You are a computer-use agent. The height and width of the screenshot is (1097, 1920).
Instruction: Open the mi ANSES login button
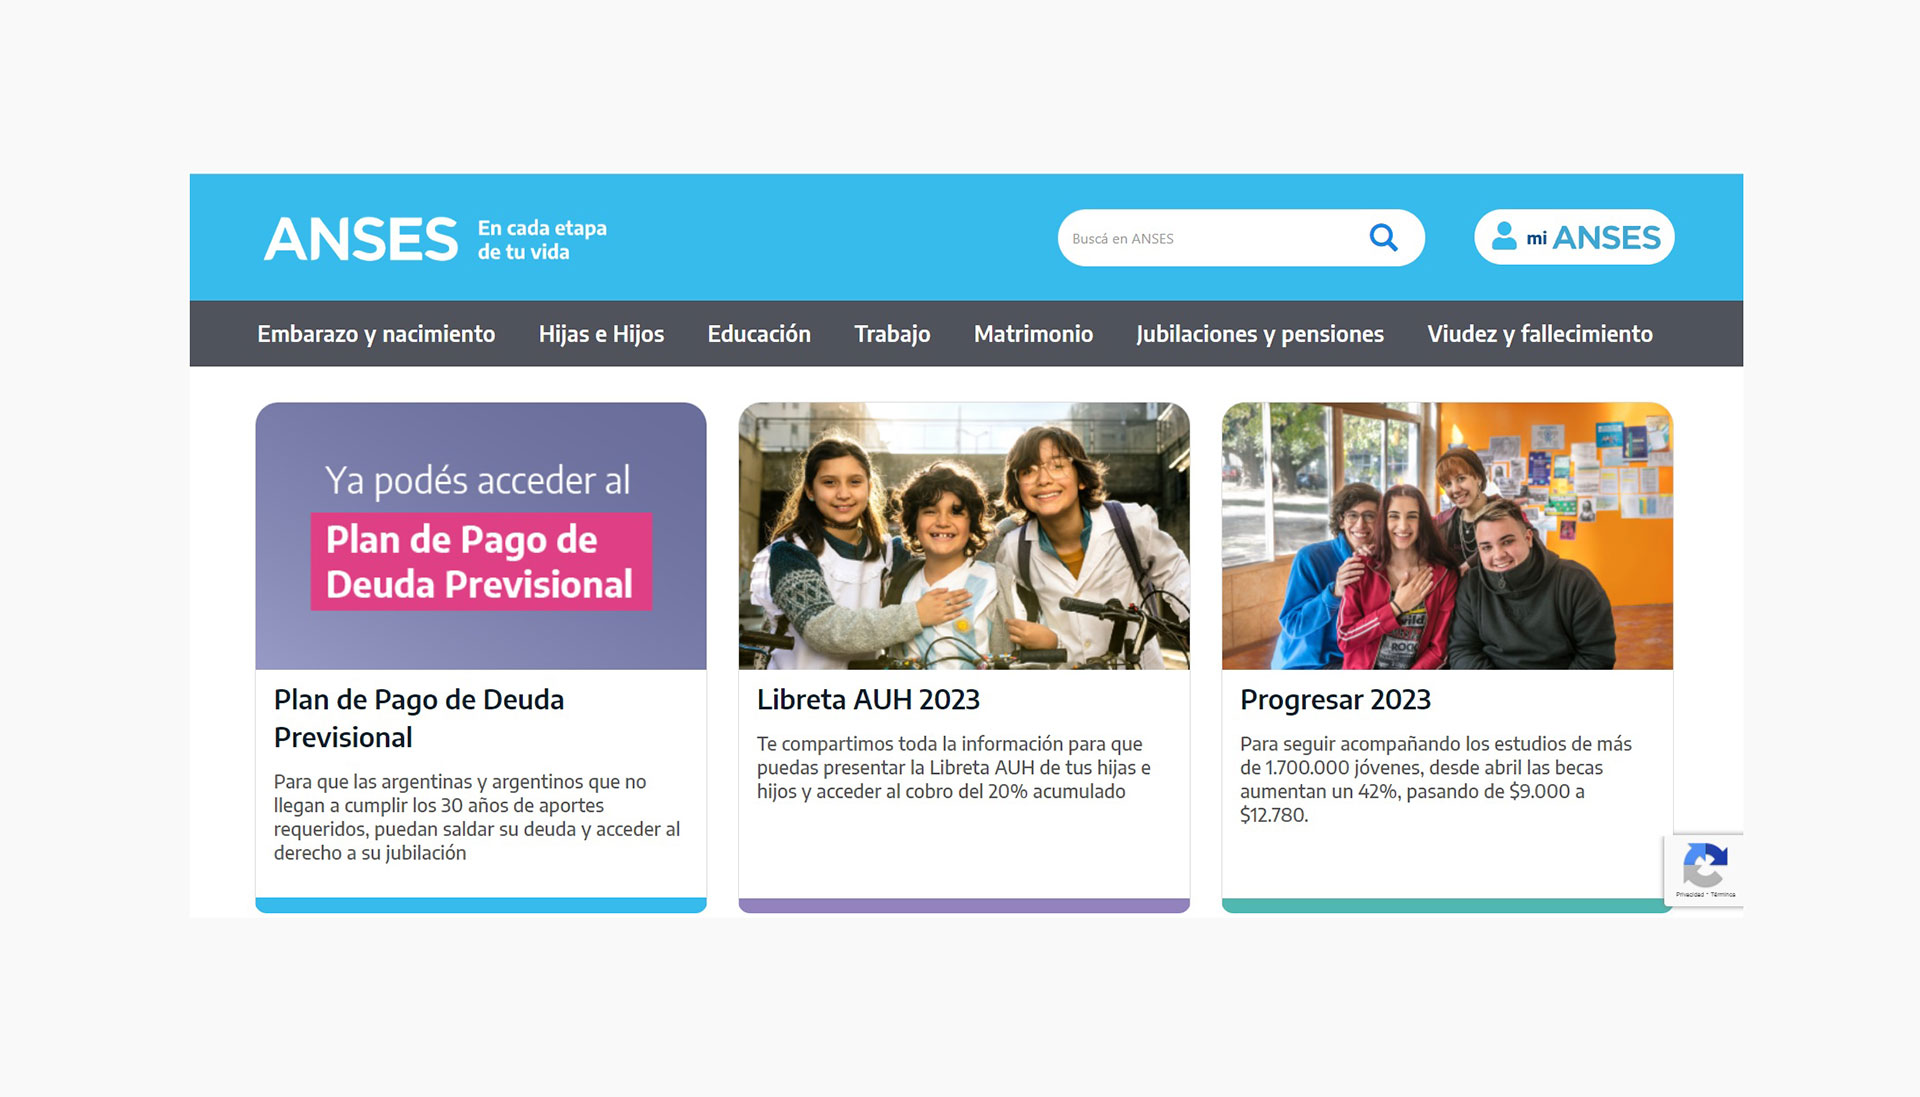pyautogui.click(x=1574, y=238)
